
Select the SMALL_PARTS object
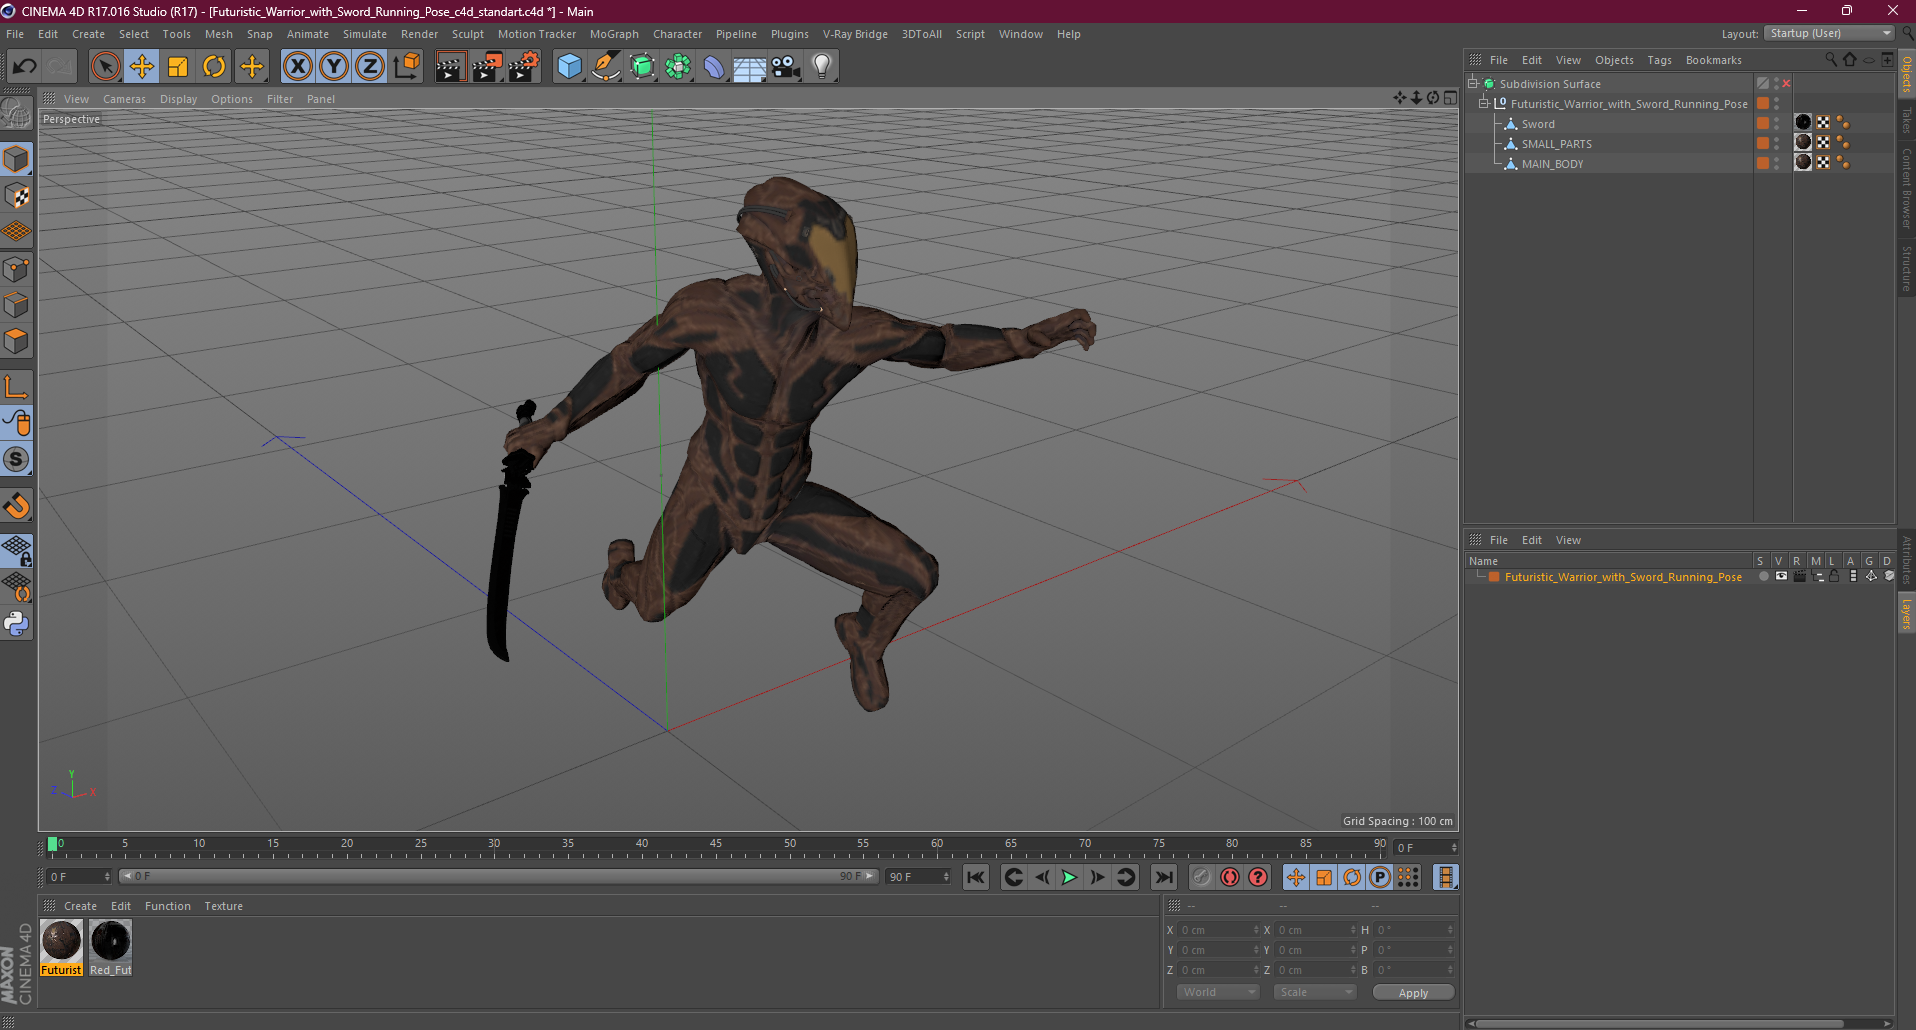(1556, 144)
